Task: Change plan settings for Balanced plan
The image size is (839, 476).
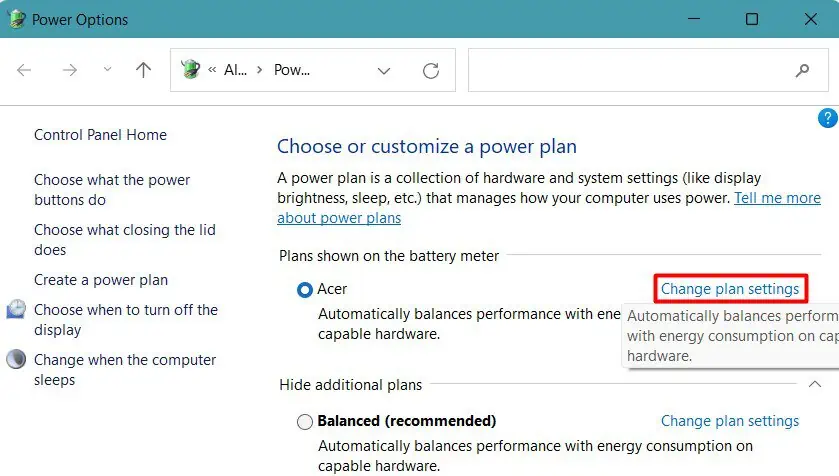Action: tap(730, 421)
